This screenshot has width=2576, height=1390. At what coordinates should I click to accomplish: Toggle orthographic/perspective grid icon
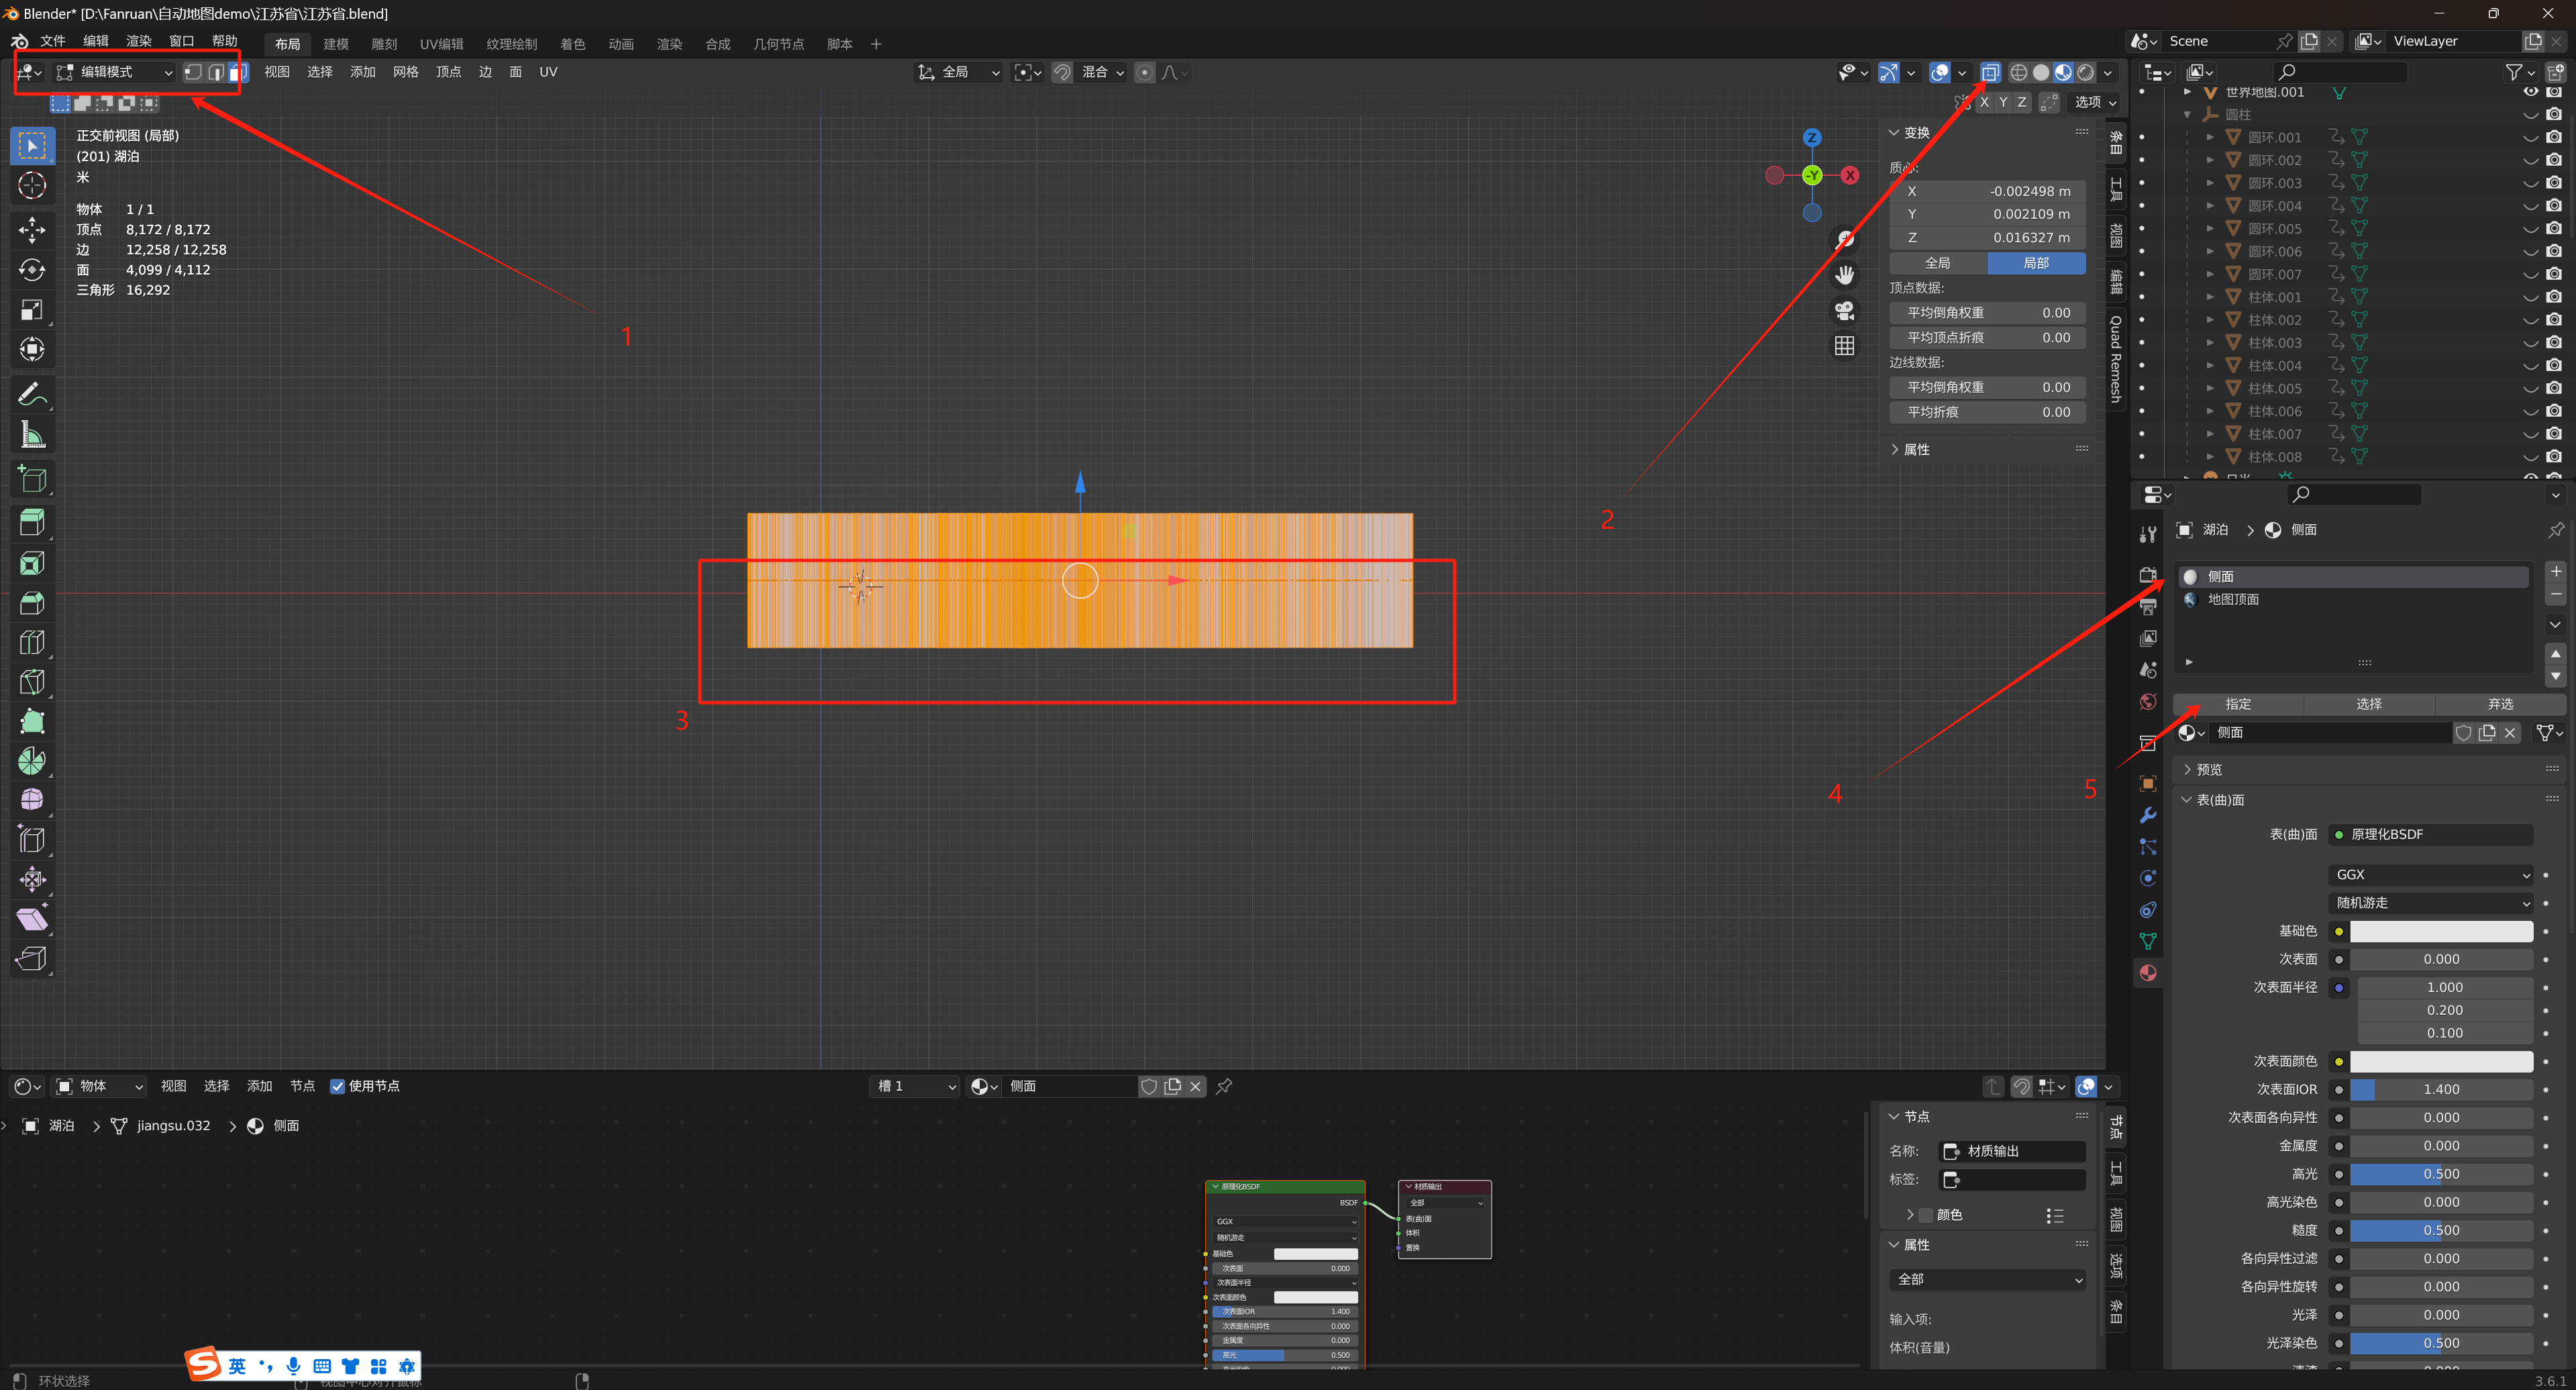pos(1845,346)
